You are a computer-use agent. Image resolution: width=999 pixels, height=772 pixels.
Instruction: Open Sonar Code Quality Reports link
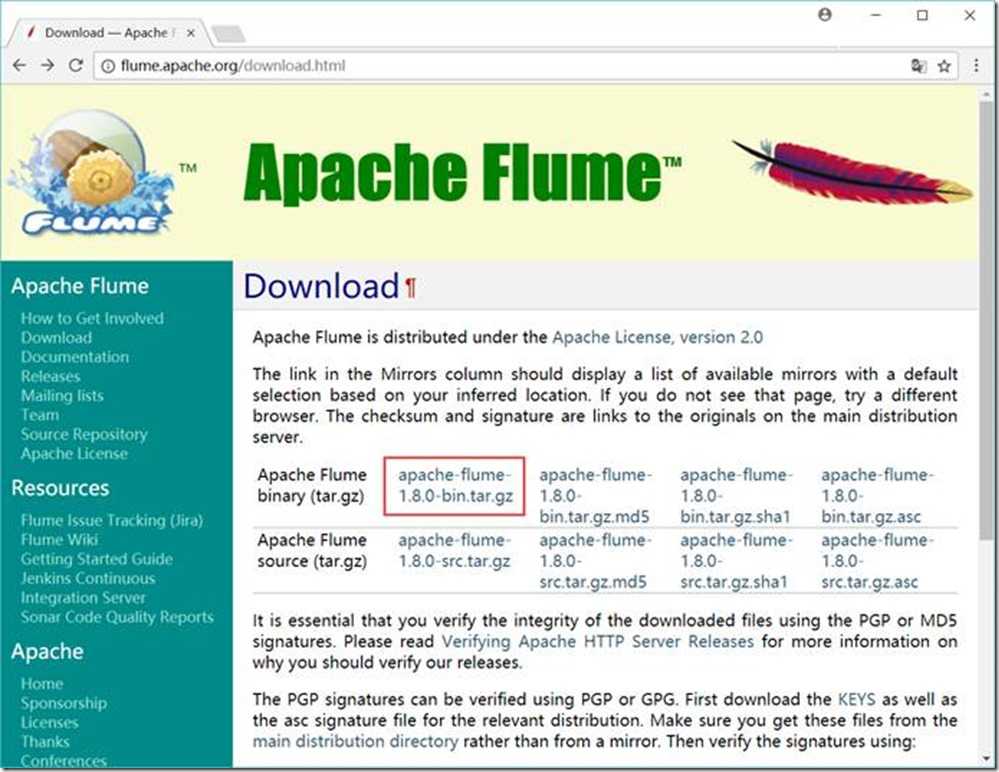[x=117, y=617]
